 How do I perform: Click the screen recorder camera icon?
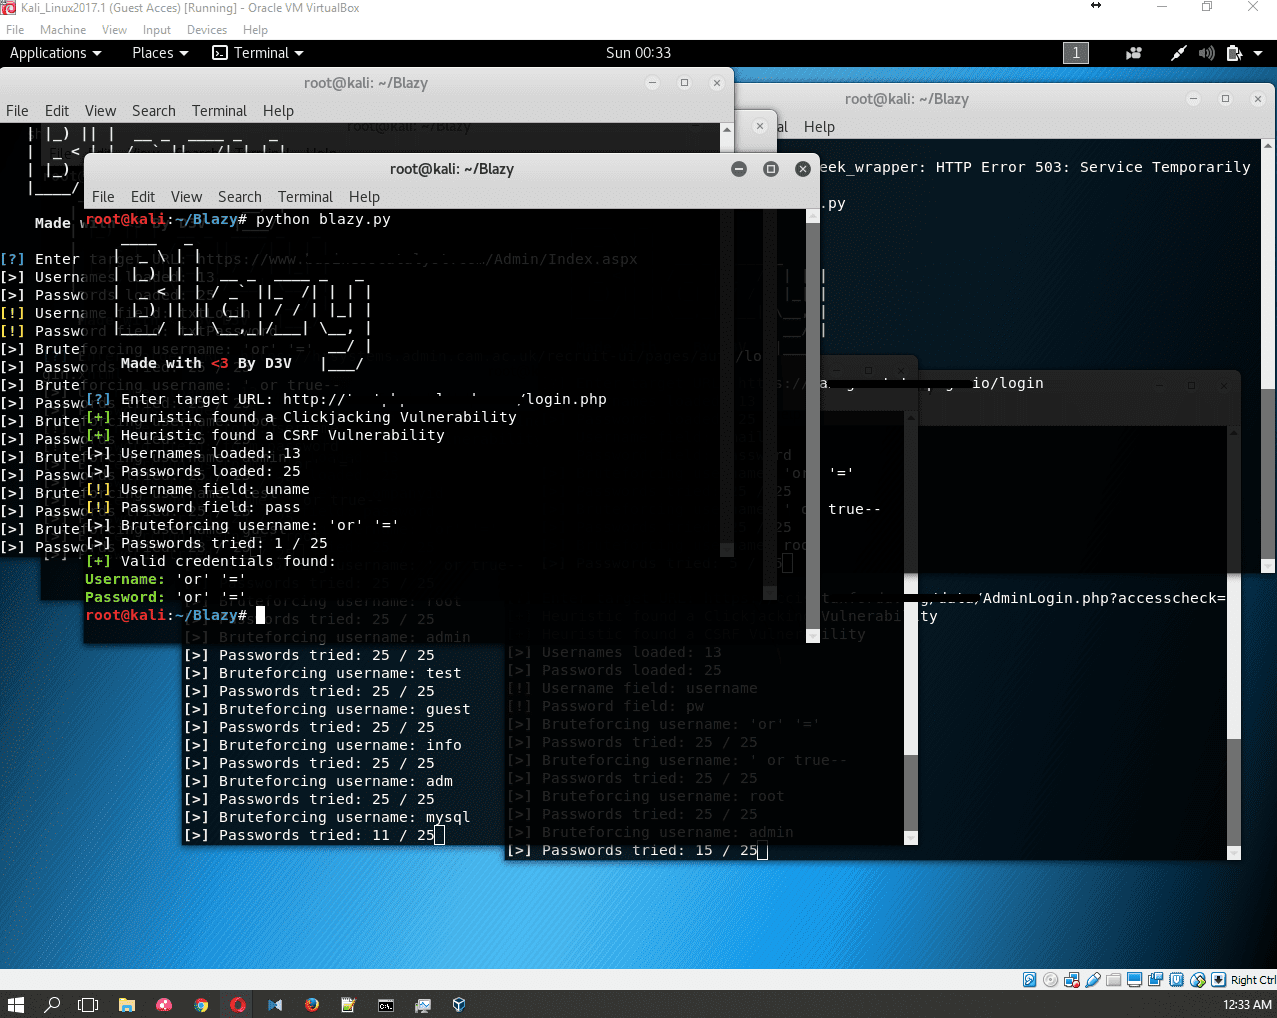pos(1134,53)
